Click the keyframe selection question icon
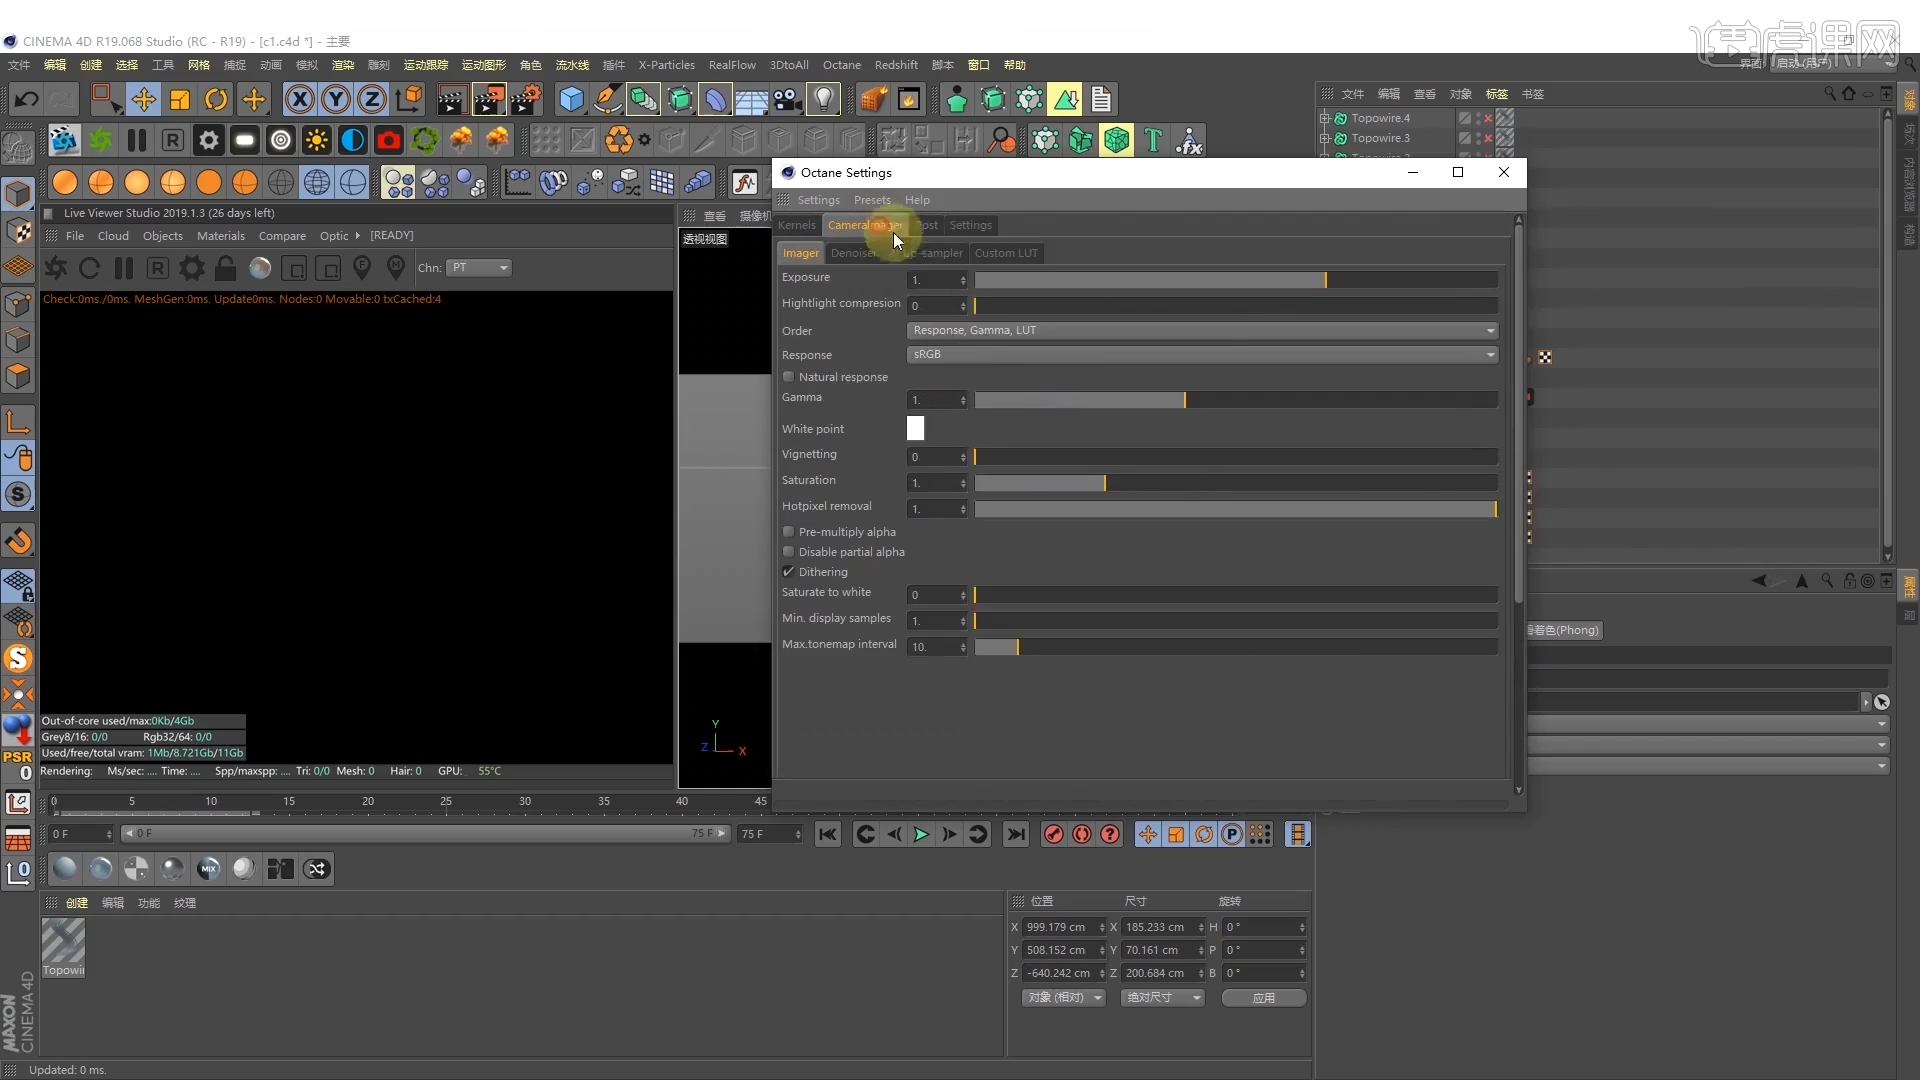This screenshot has width=1920, height=1080. pyautogui.click(x=1110, y=835)
